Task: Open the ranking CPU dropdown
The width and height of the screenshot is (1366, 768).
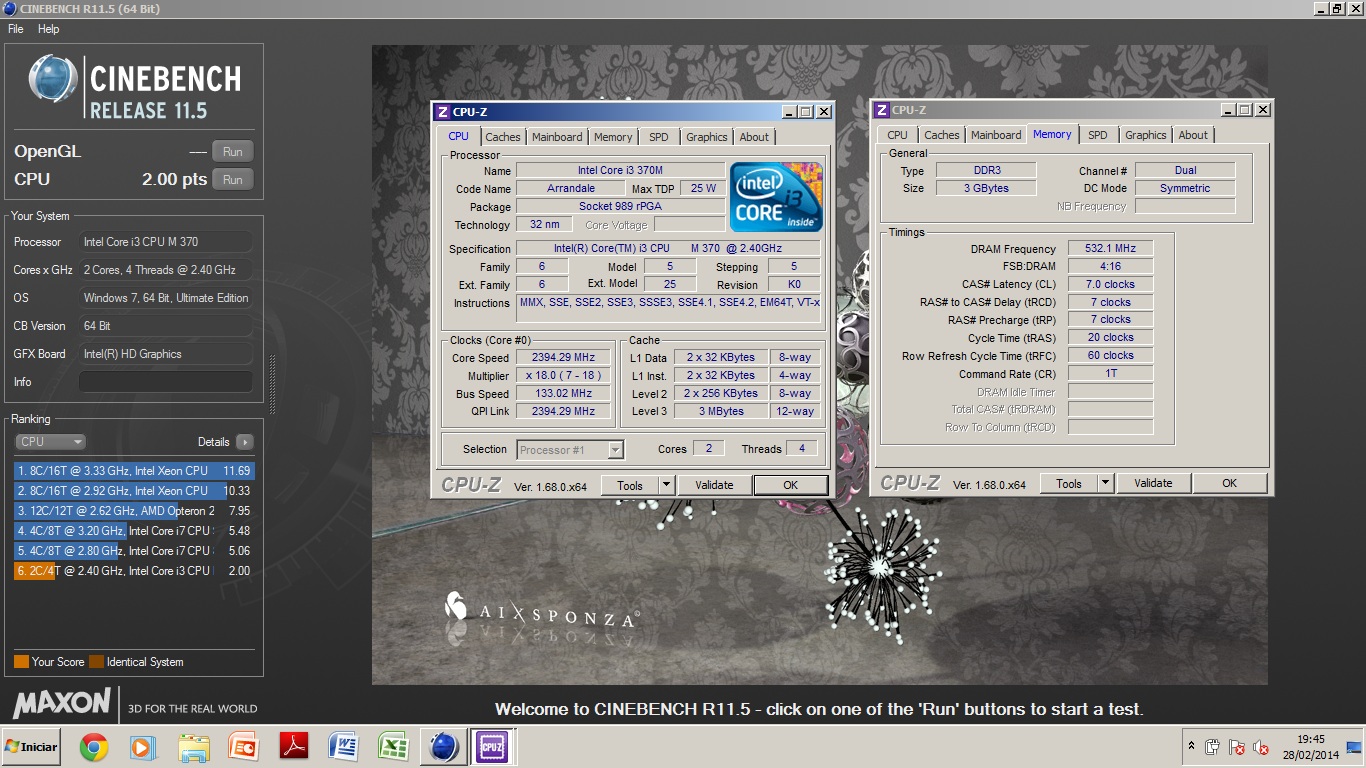Action: [50, 442]
